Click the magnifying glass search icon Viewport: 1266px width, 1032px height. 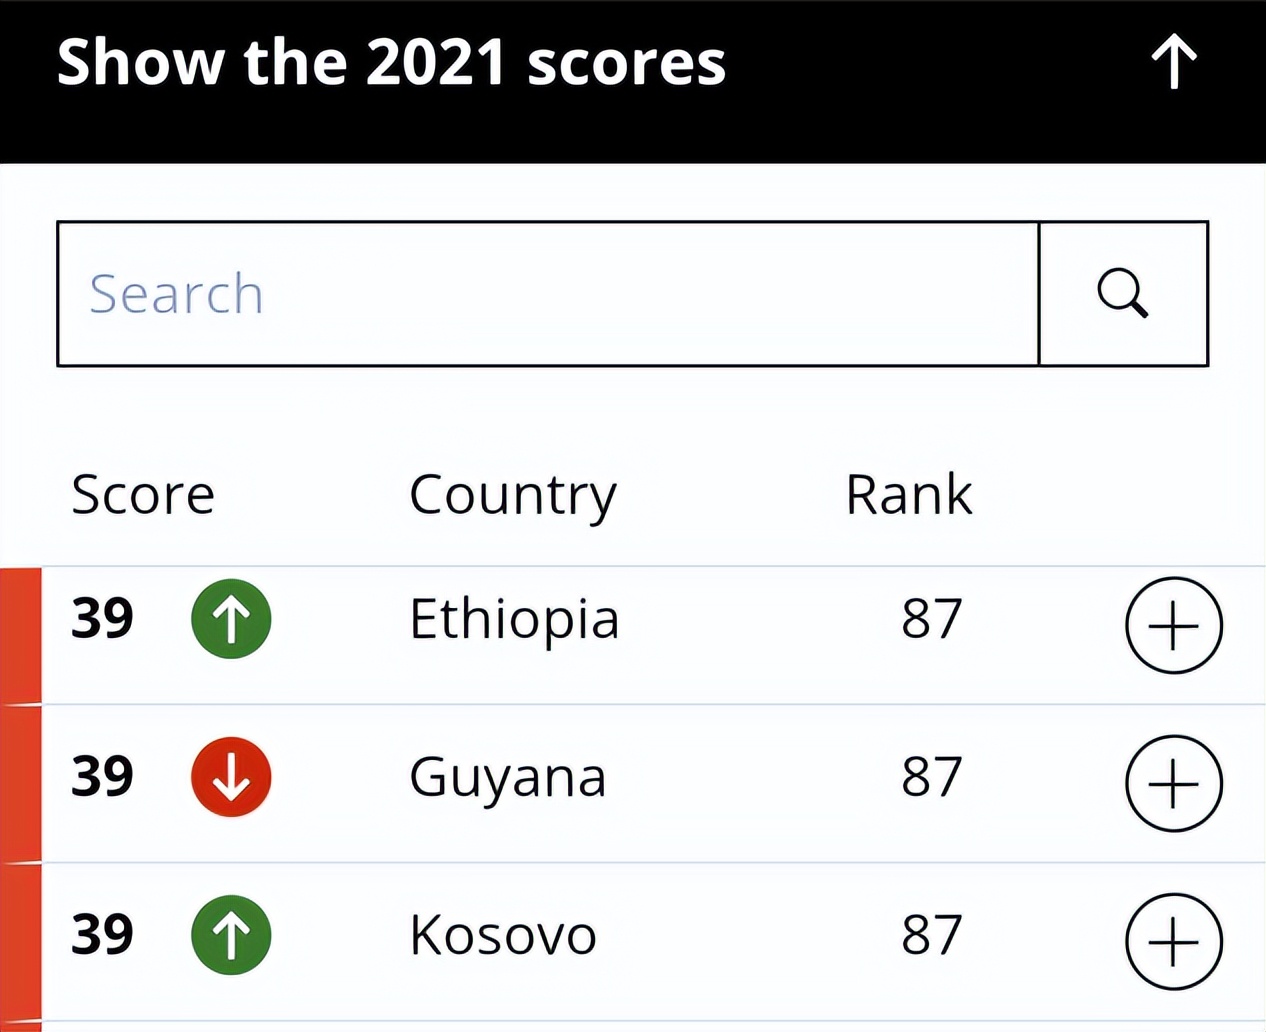click(x=1123, y=294)
